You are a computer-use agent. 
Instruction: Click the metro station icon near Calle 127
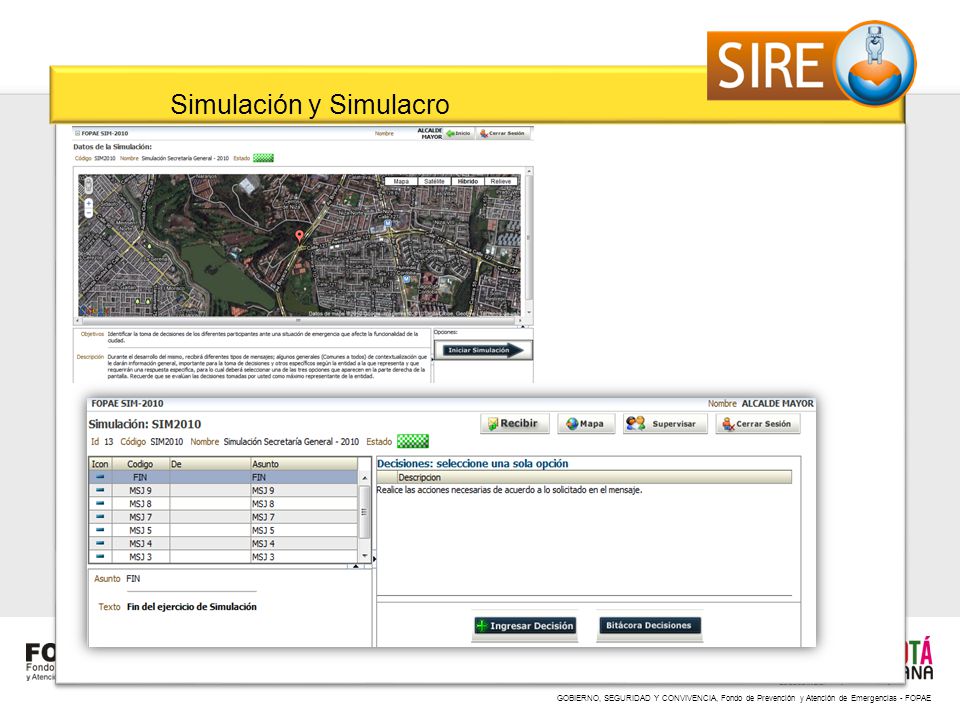388,224
